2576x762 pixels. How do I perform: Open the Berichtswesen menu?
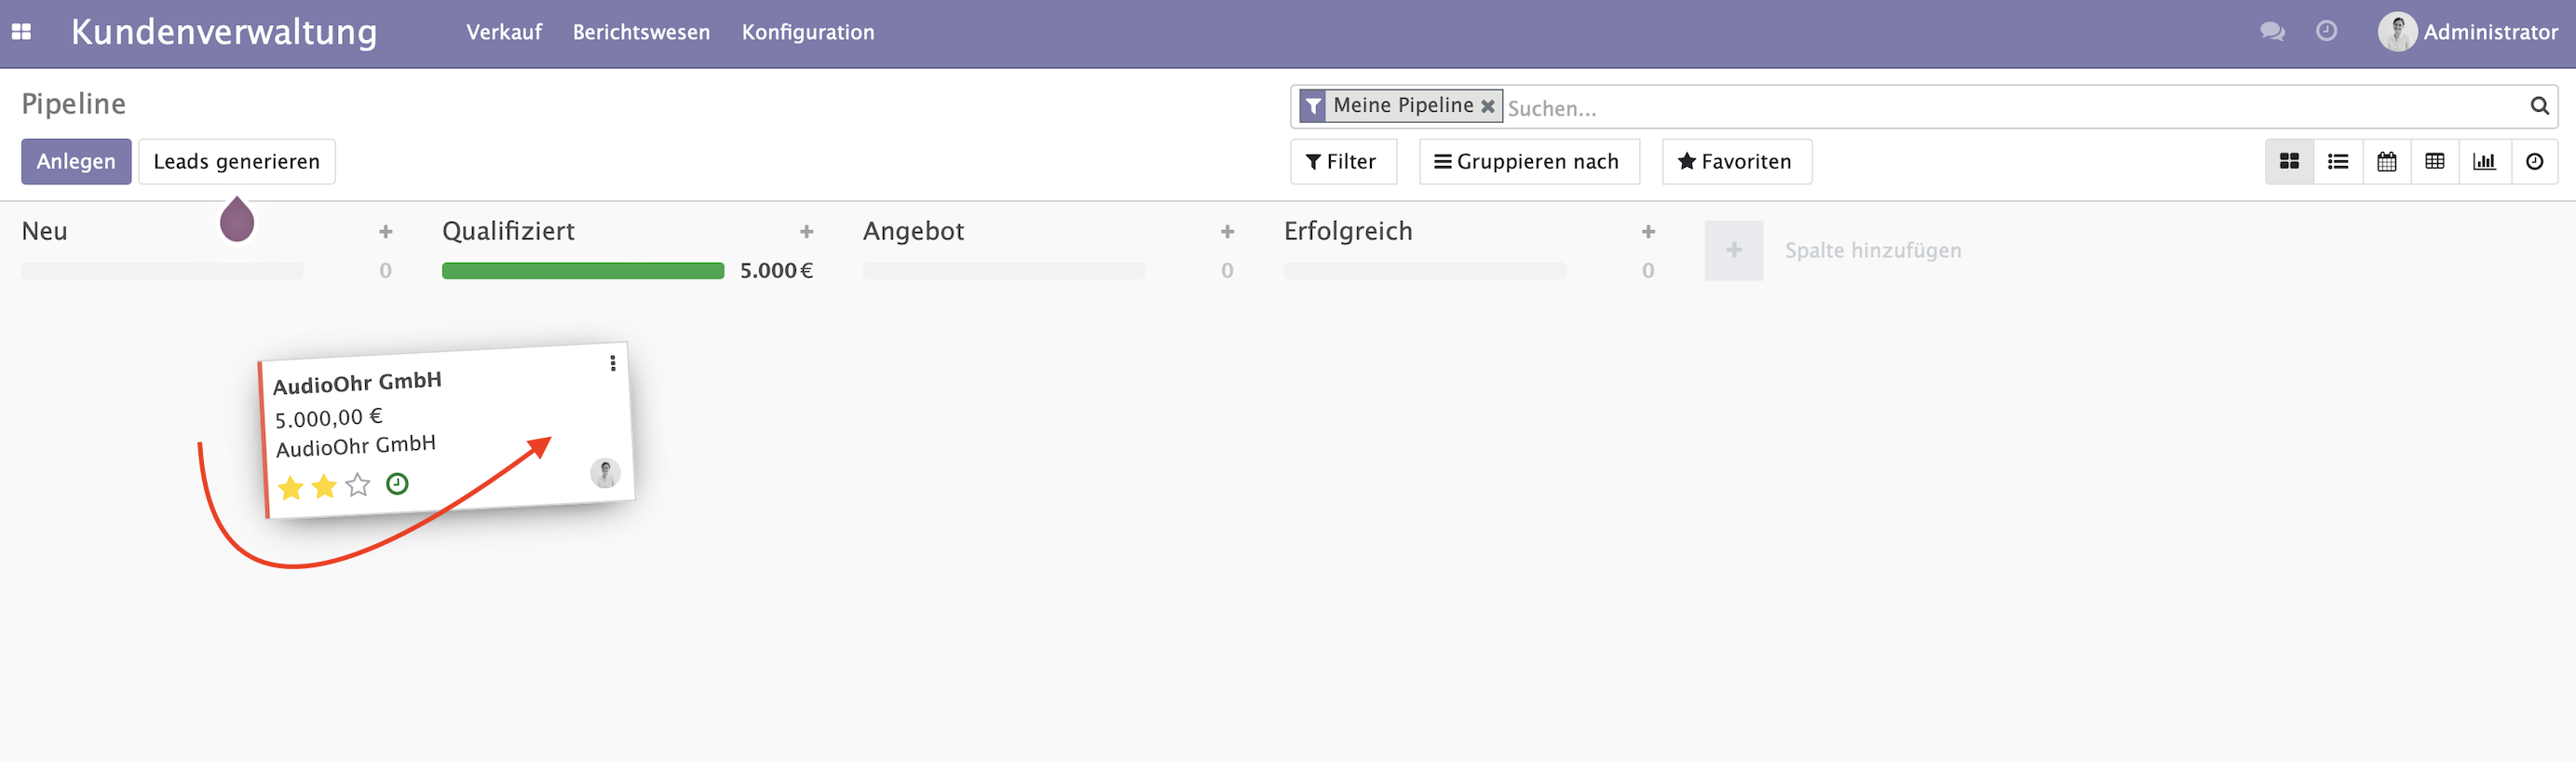641,32
